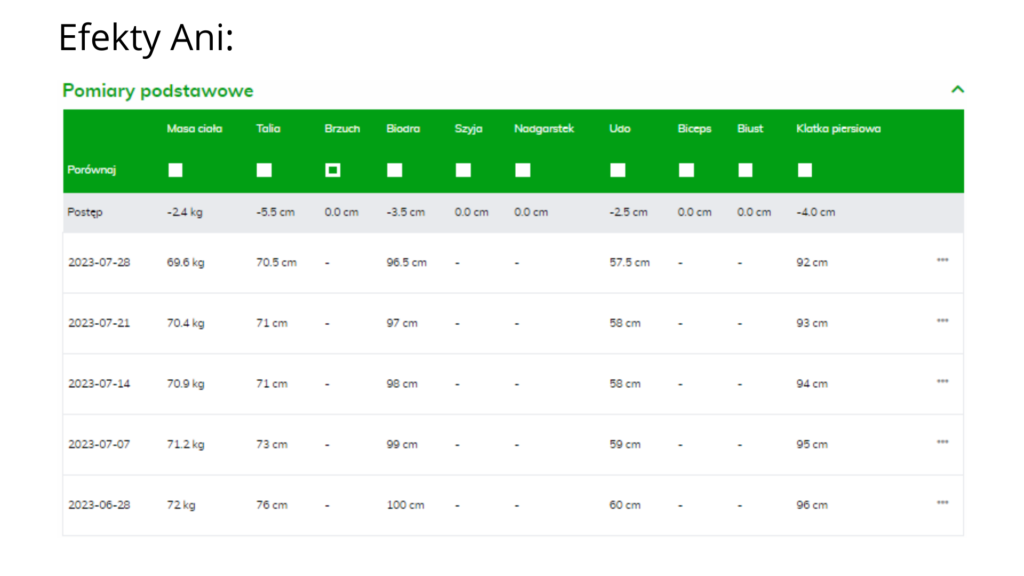This screenshot has width=1024, height=576.
Task: Tick the Biodra compare checkbox
Action: pos(395,170)
